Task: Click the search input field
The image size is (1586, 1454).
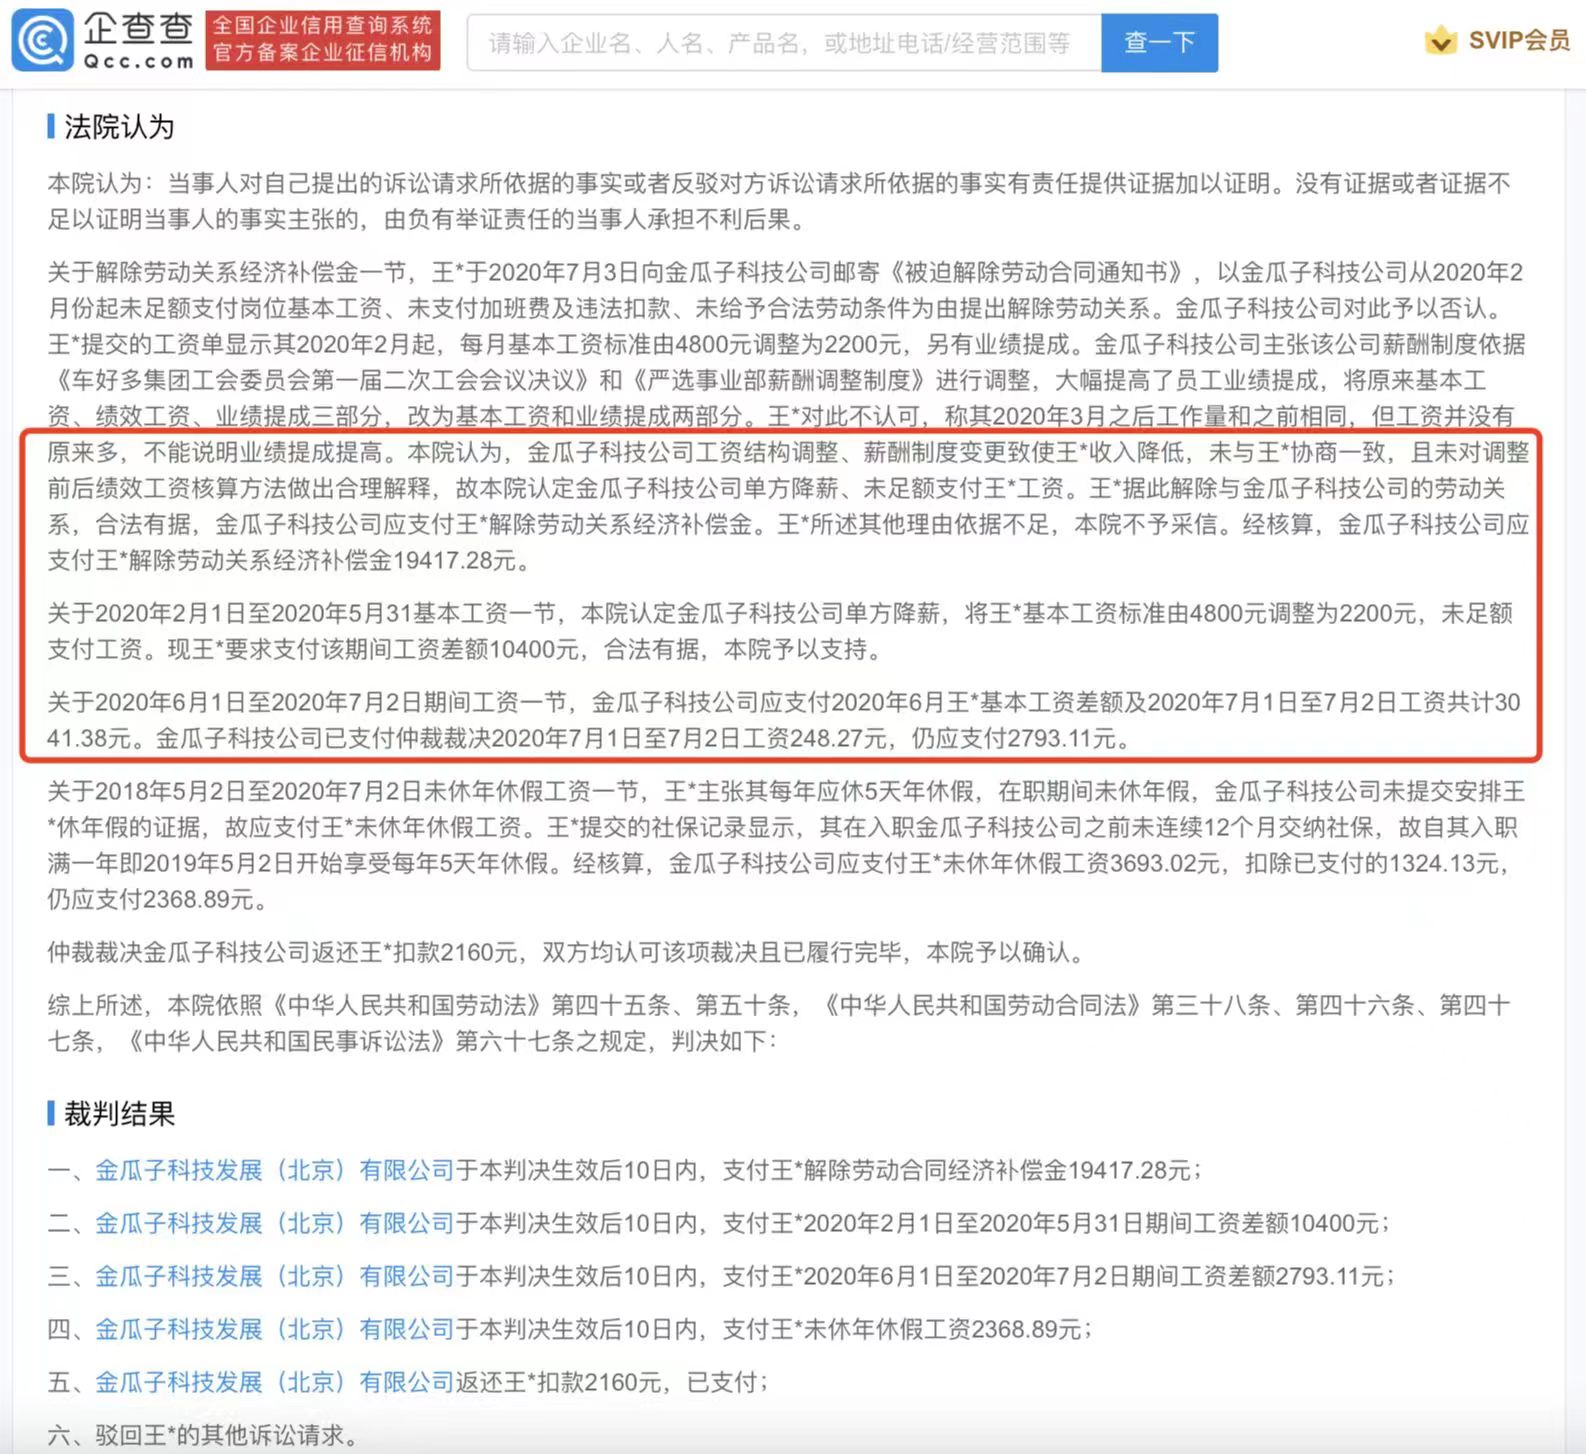Action: click(x=784, y=43)
